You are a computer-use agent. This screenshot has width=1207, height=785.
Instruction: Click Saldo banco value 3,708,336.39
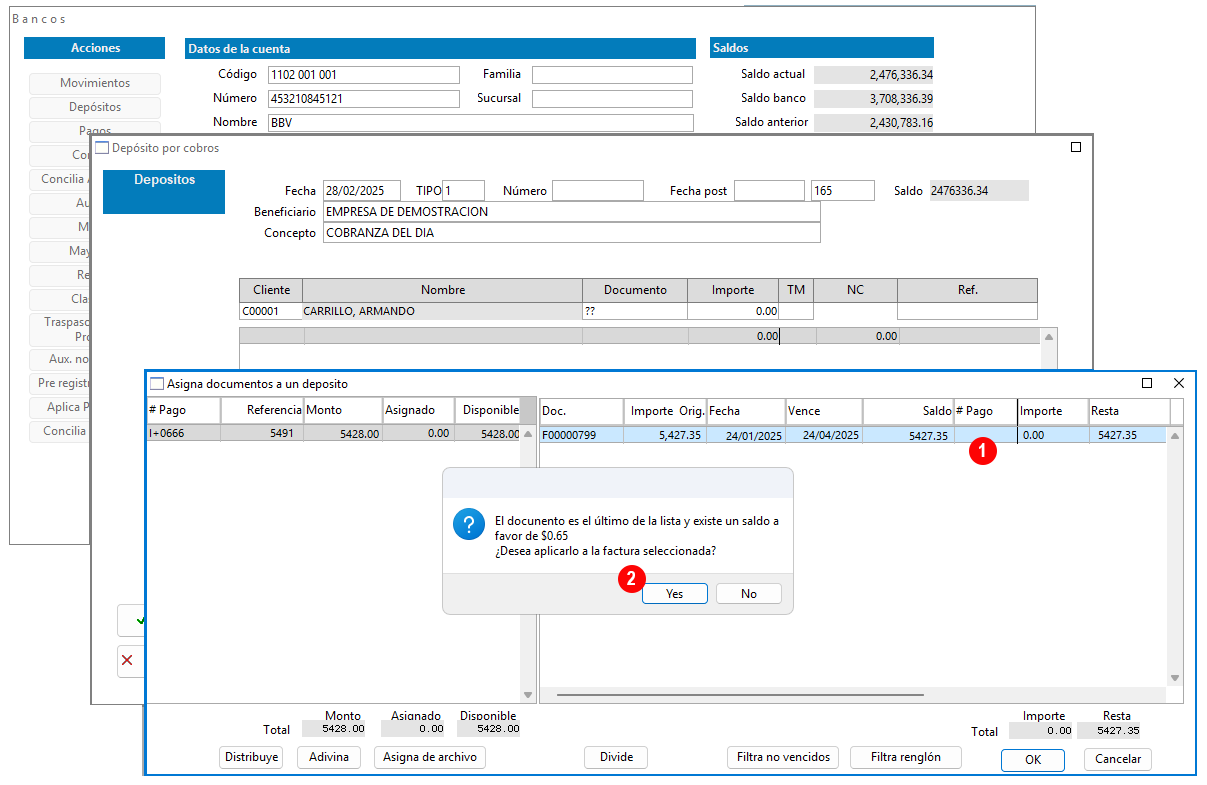point(874,99)
